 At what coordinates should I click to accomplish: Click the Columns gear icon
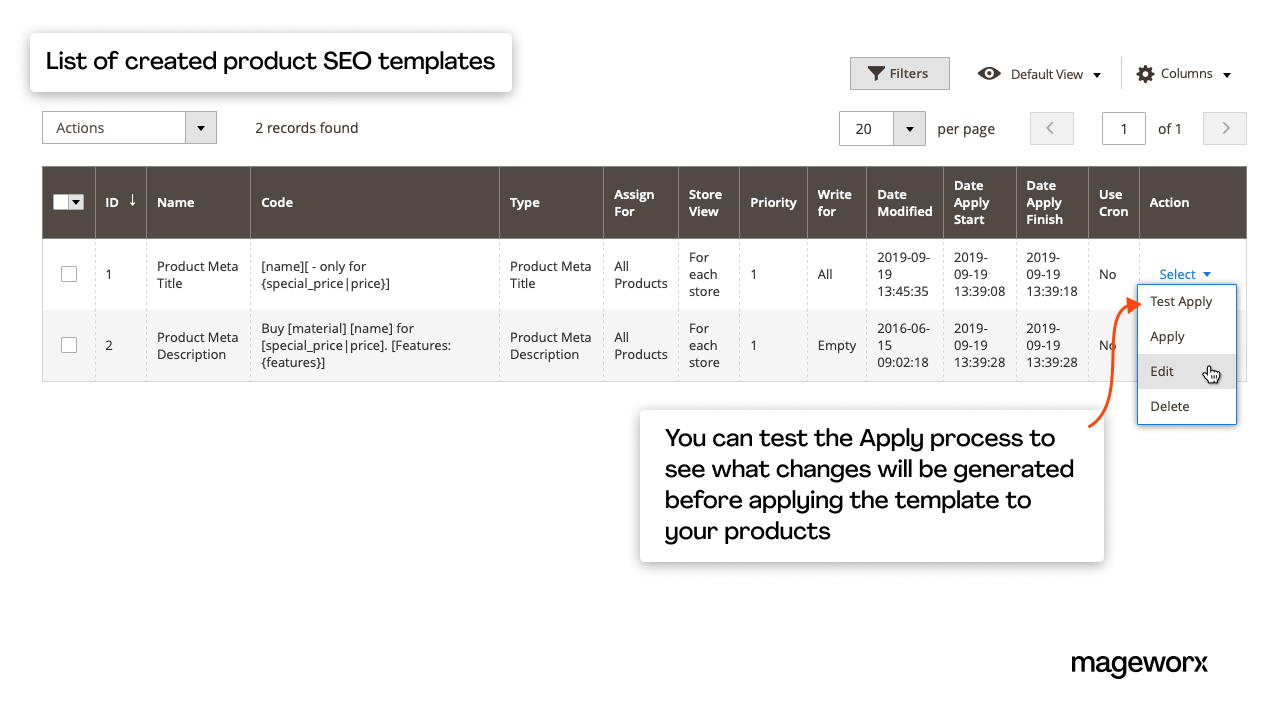pos(1145,73)
